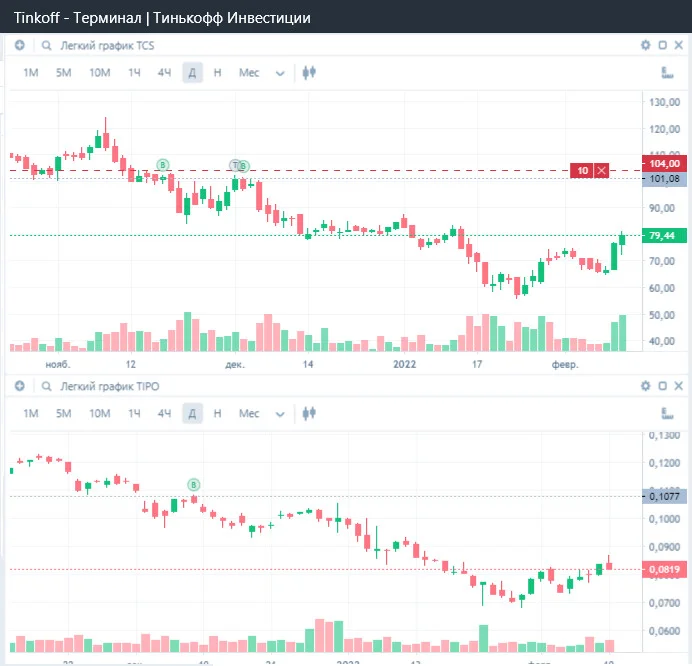This screenshot has width=692, height=666.
Task: Select 4Ч timeframe in TIPO chart
Action: 164,414
